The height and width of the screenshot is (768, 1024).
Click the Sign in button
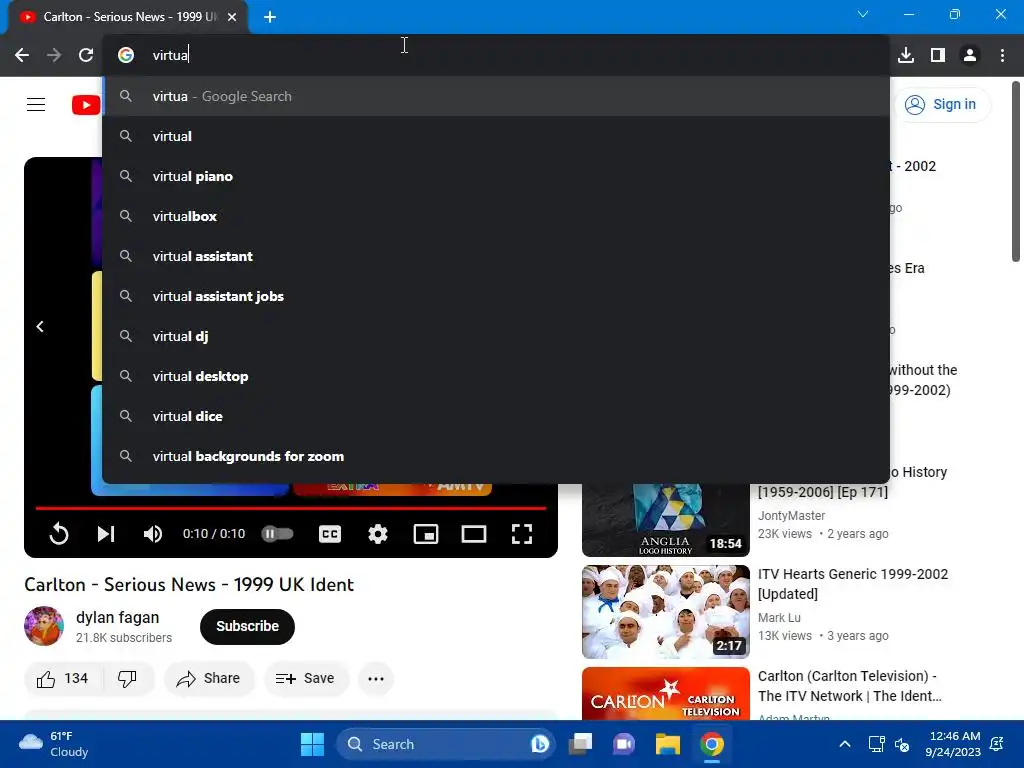click(x=941, y=104)
